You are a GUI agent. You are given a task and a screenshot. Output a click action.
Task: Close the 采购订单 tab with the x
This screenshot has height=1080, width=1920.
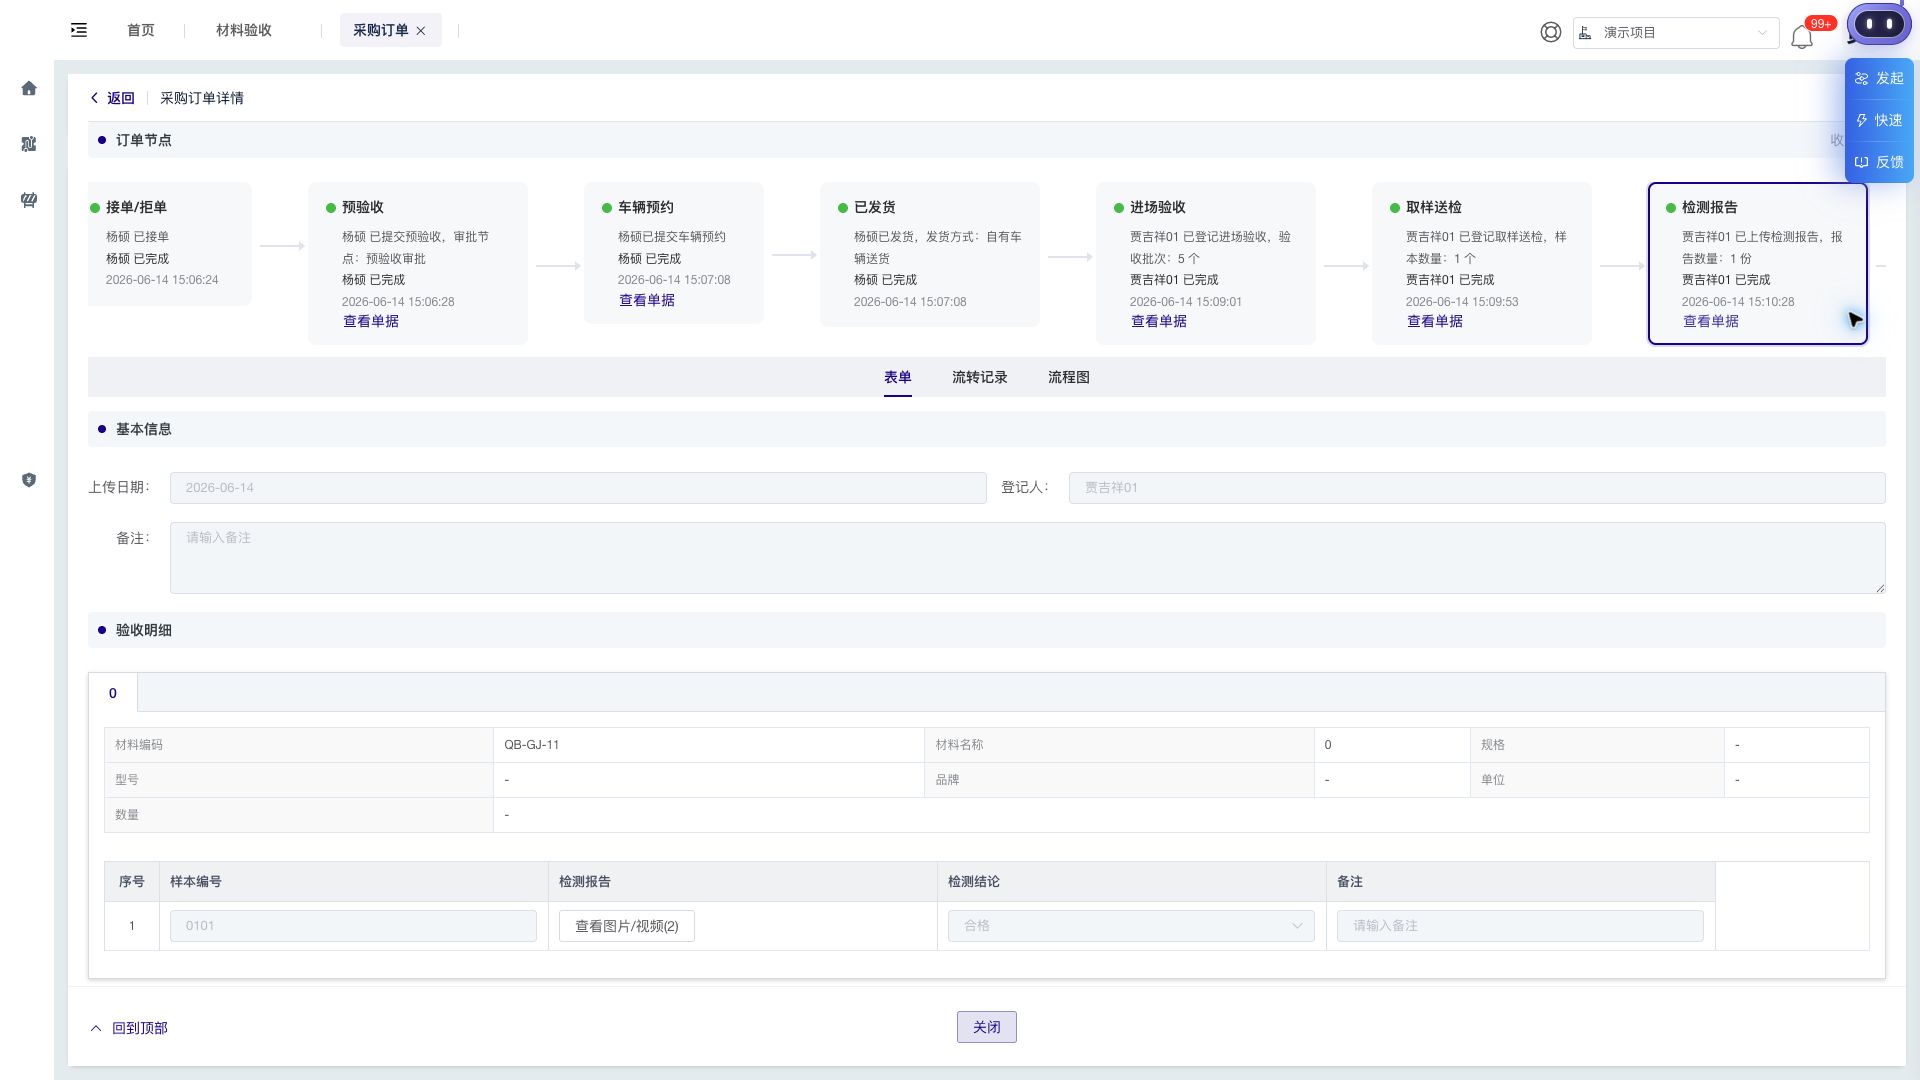[x=421, y=31]
